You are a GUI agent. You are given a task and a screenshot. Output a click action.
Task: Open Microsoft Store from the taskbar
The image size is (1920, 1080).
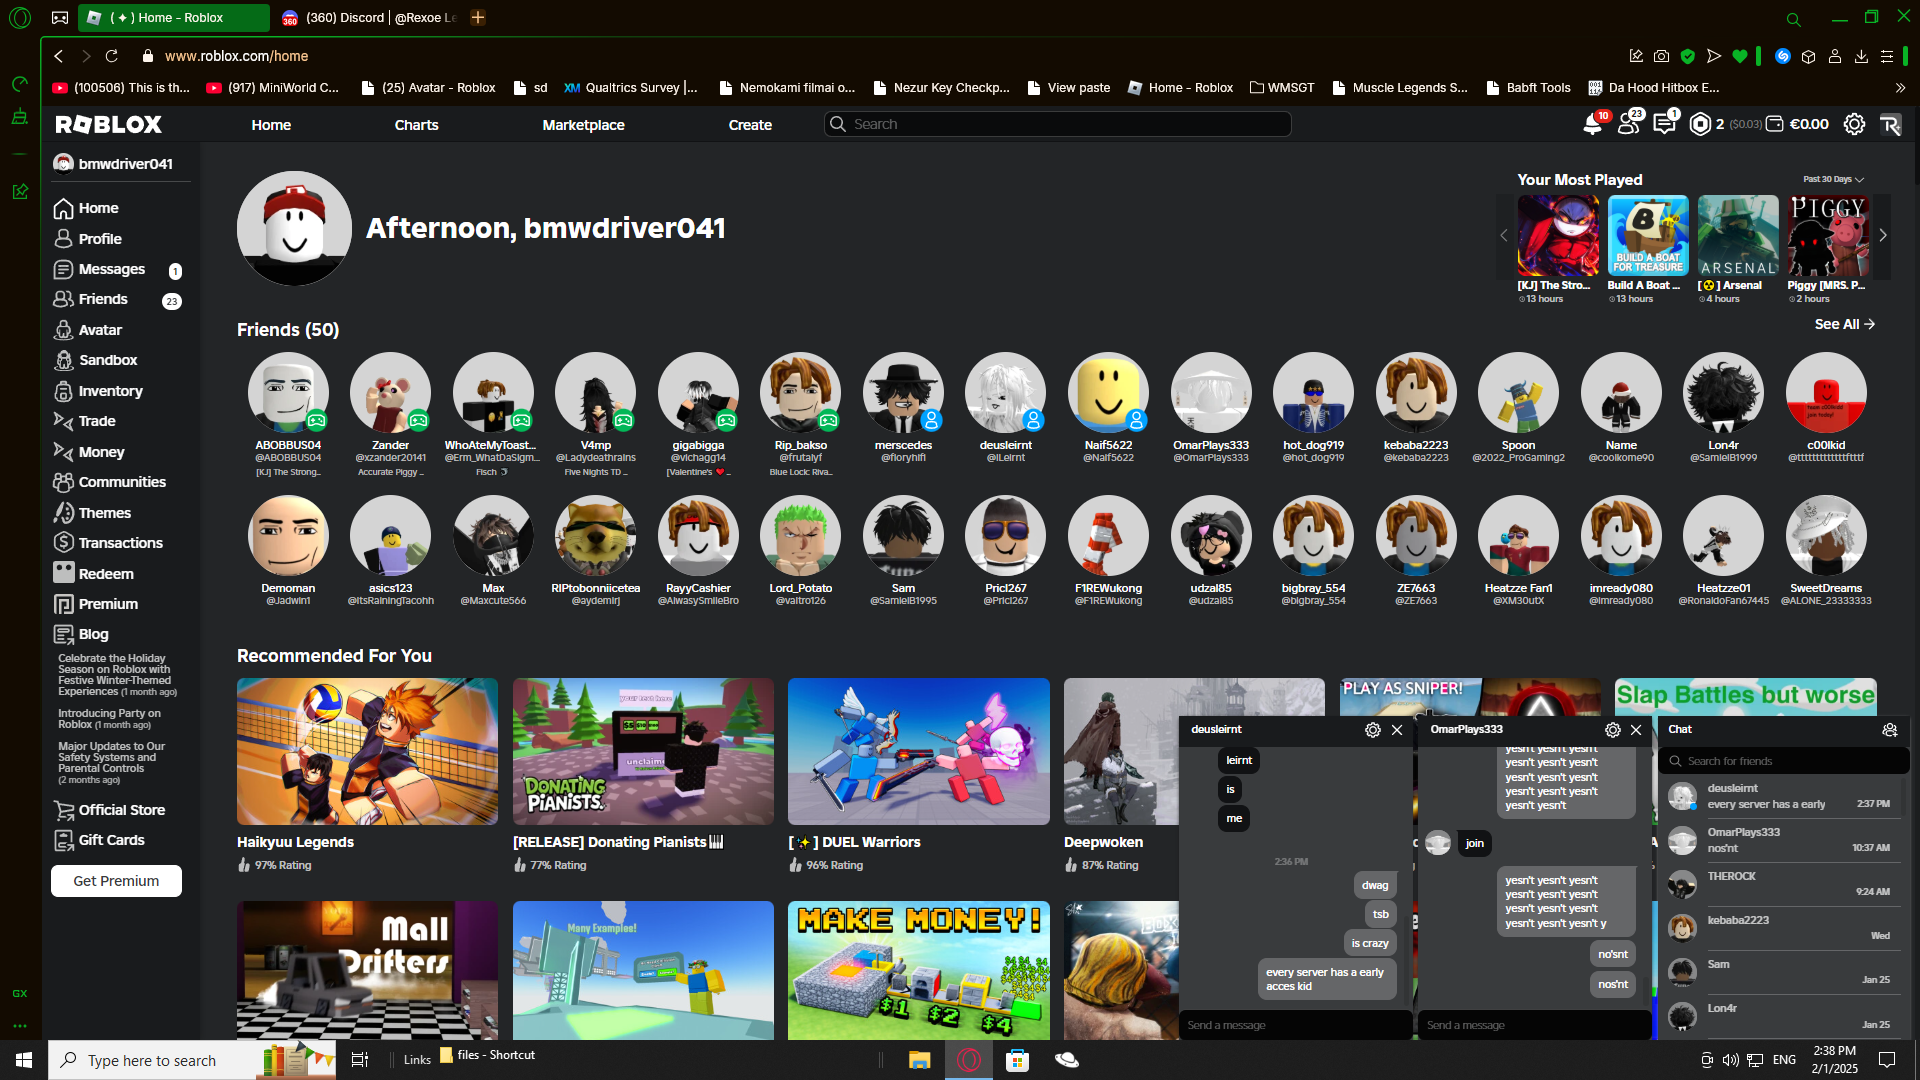pos(1017,1060)
